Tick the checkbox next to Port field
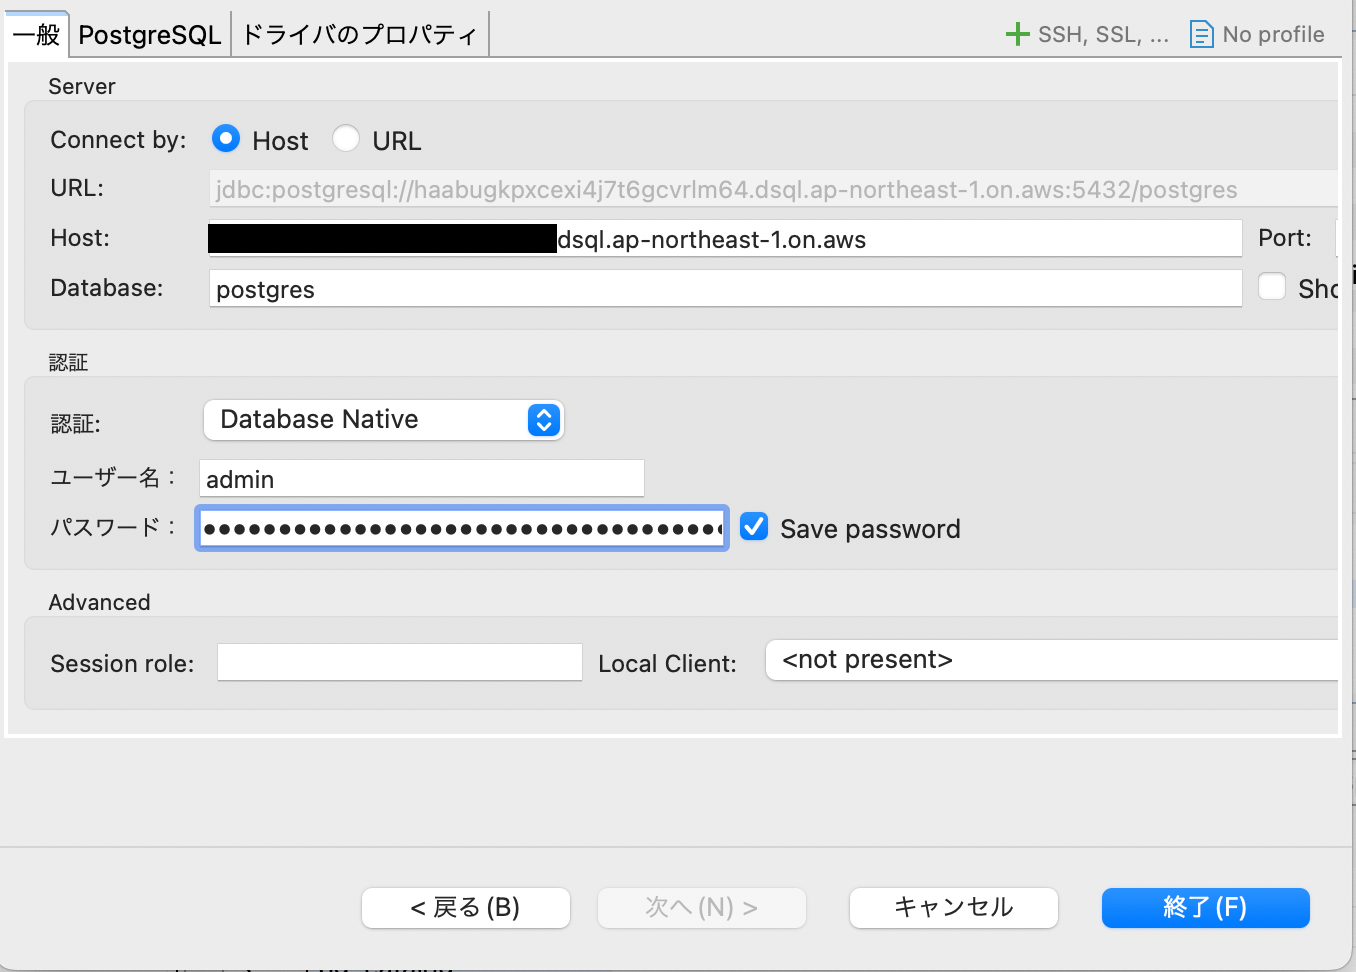1356x972 pixels. [1272, 286]
